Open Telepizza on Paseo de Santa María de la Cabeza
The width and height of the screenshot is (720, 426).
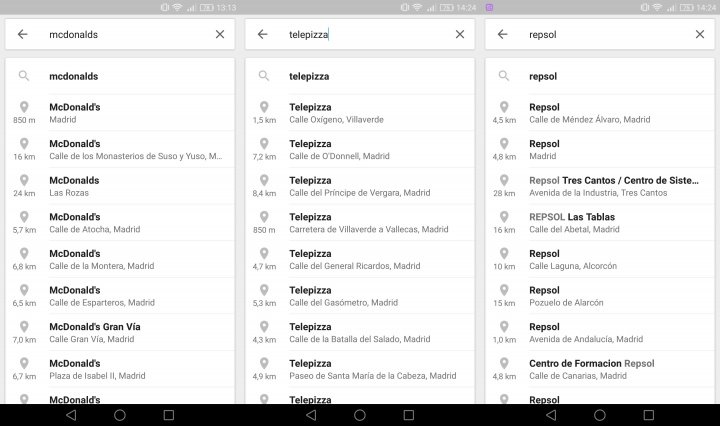coord(360,370)
